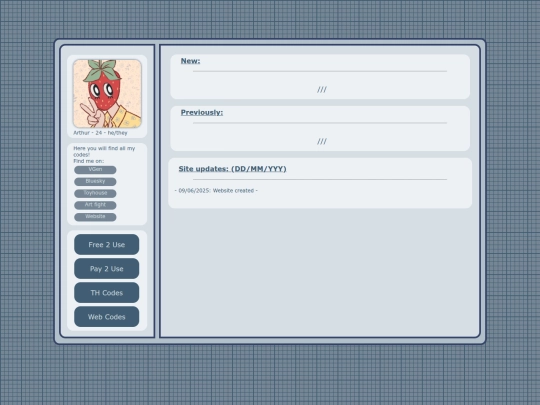Open the VGen link
This screenshot has height=405, width=540.
pos(95,170)
